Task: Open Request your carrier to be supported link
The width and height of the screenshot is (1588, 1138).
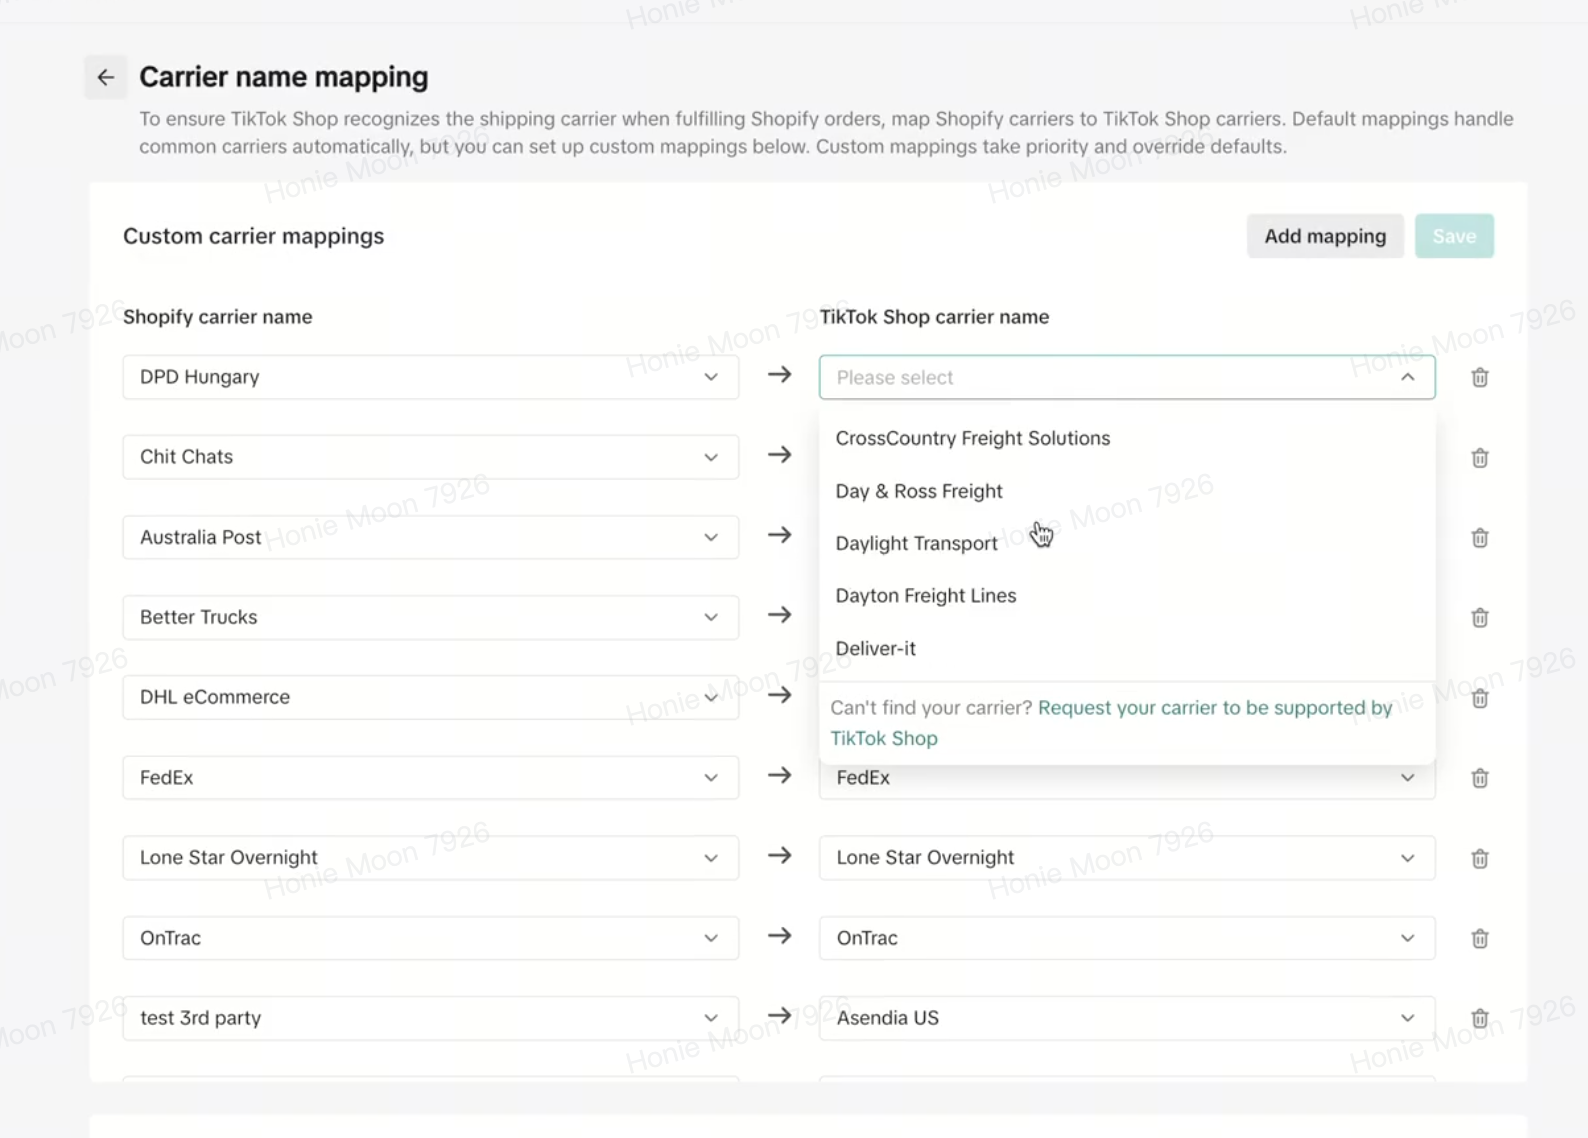Action: coord(1214,708)
